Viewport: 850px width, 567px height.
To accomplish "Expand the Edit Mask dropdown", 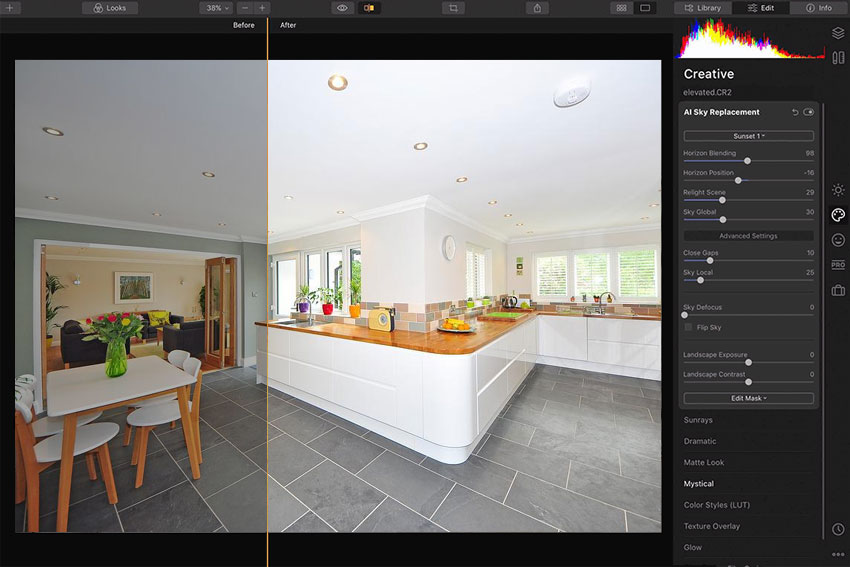I will [748, 398].
